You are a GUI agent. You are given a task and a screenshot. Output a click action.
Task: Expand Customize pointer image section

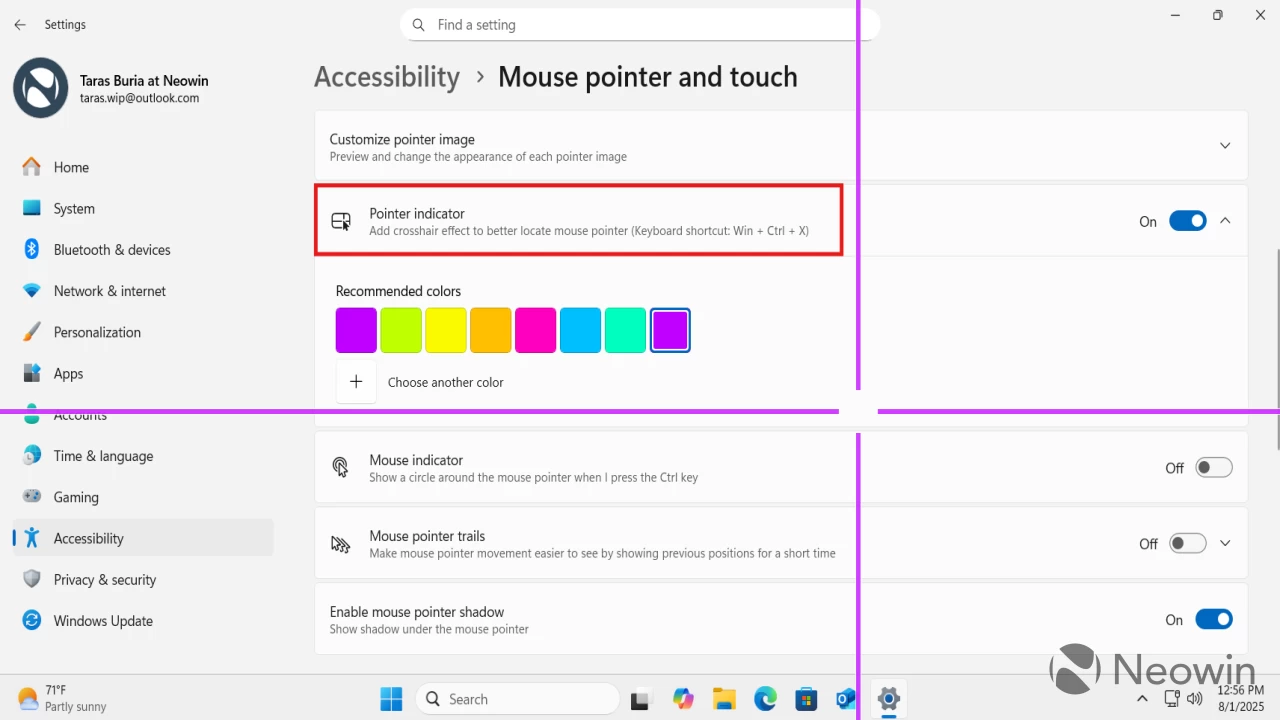coord(1225,146)
